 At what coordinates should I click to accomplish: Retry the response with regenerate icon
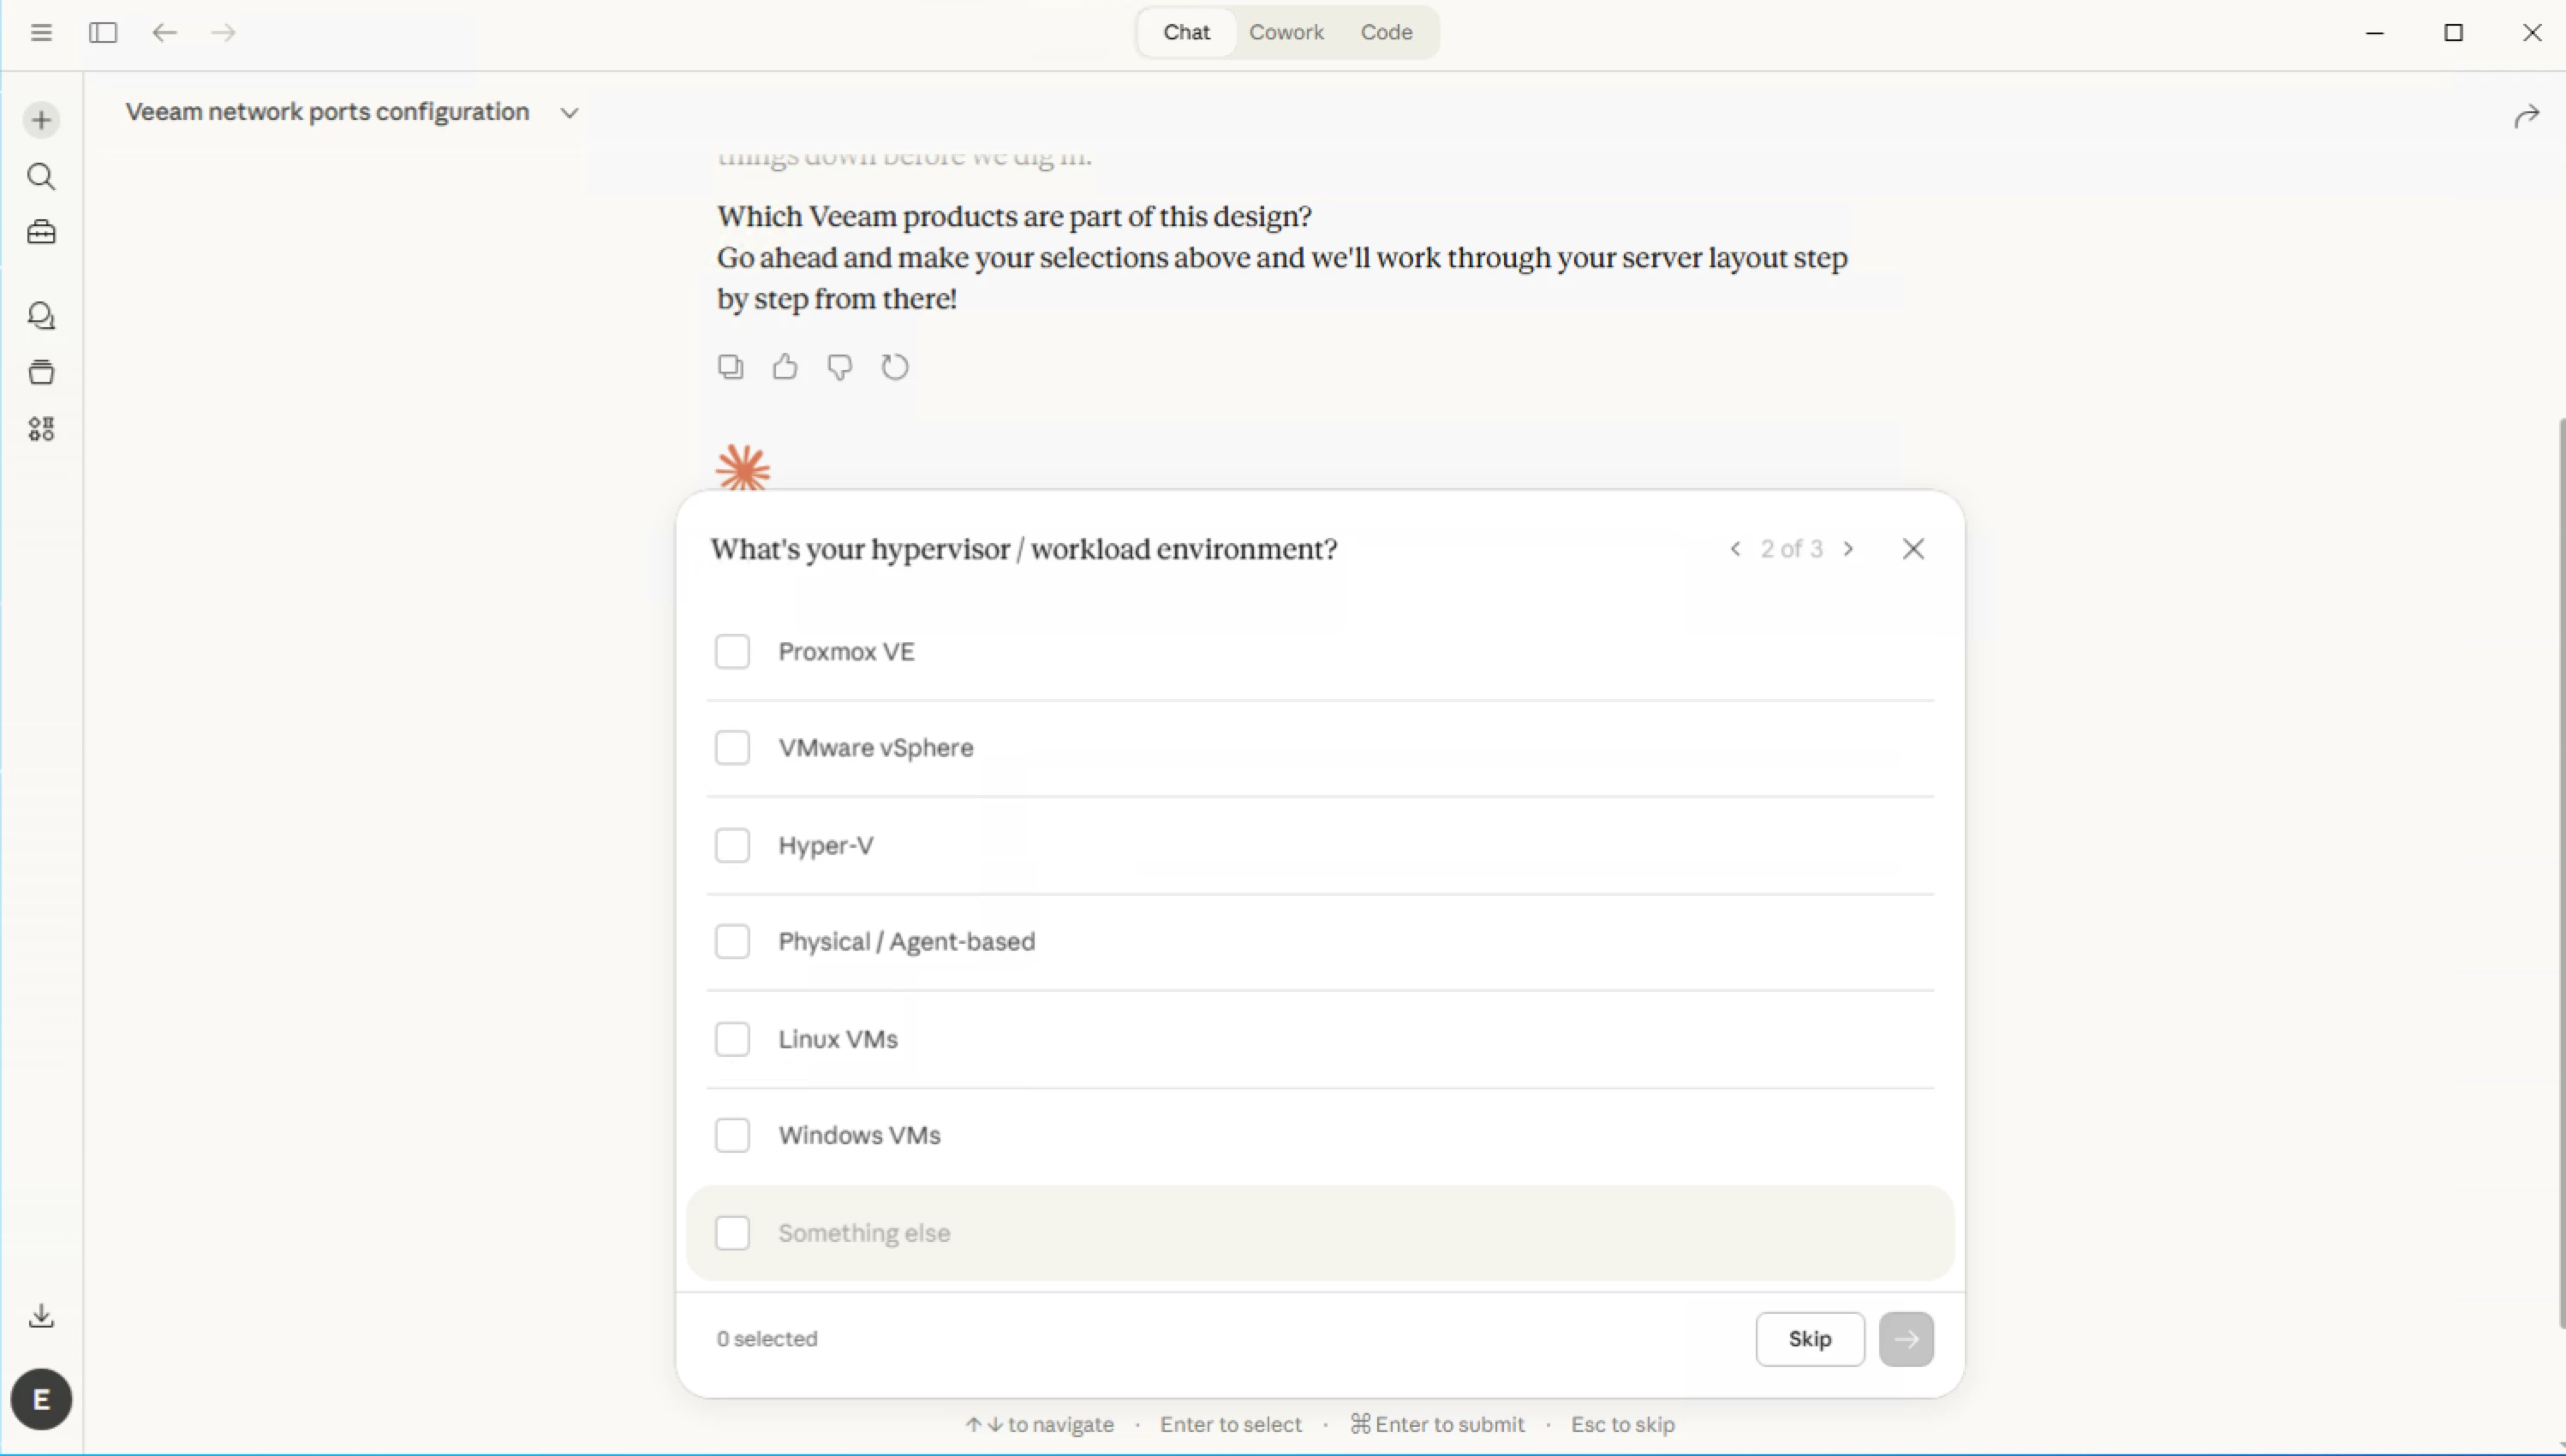point(895,367)
